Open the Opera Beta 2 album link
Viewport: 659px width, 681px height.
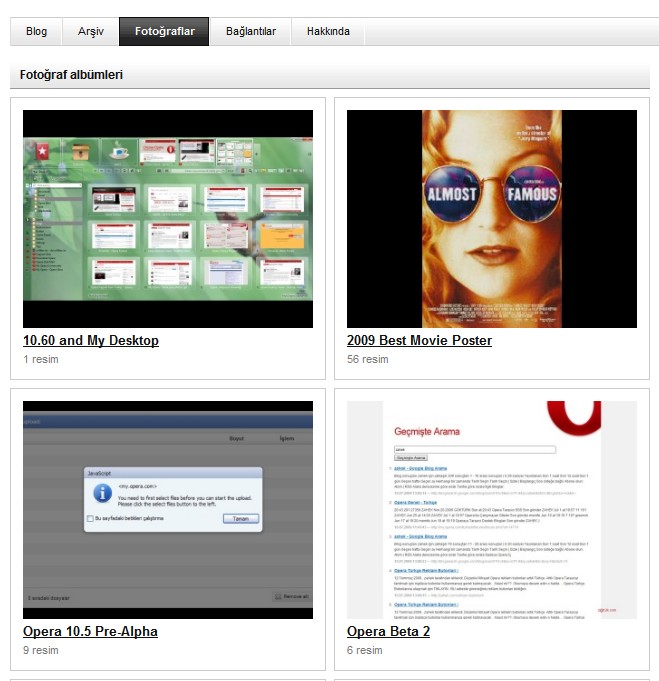click(388, 631)
